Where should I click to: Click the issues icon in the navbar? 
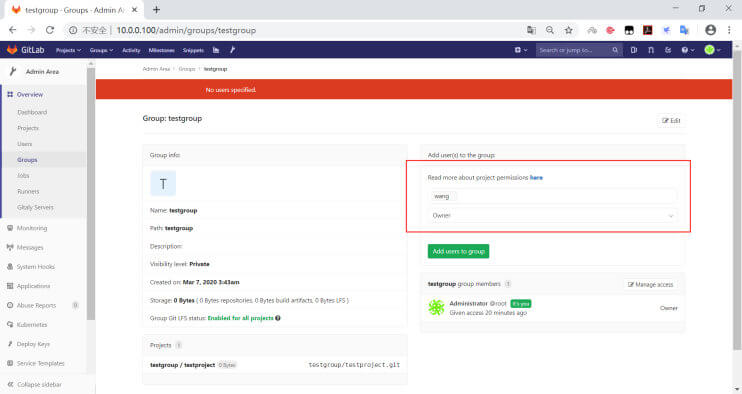(x=634, y=50)
